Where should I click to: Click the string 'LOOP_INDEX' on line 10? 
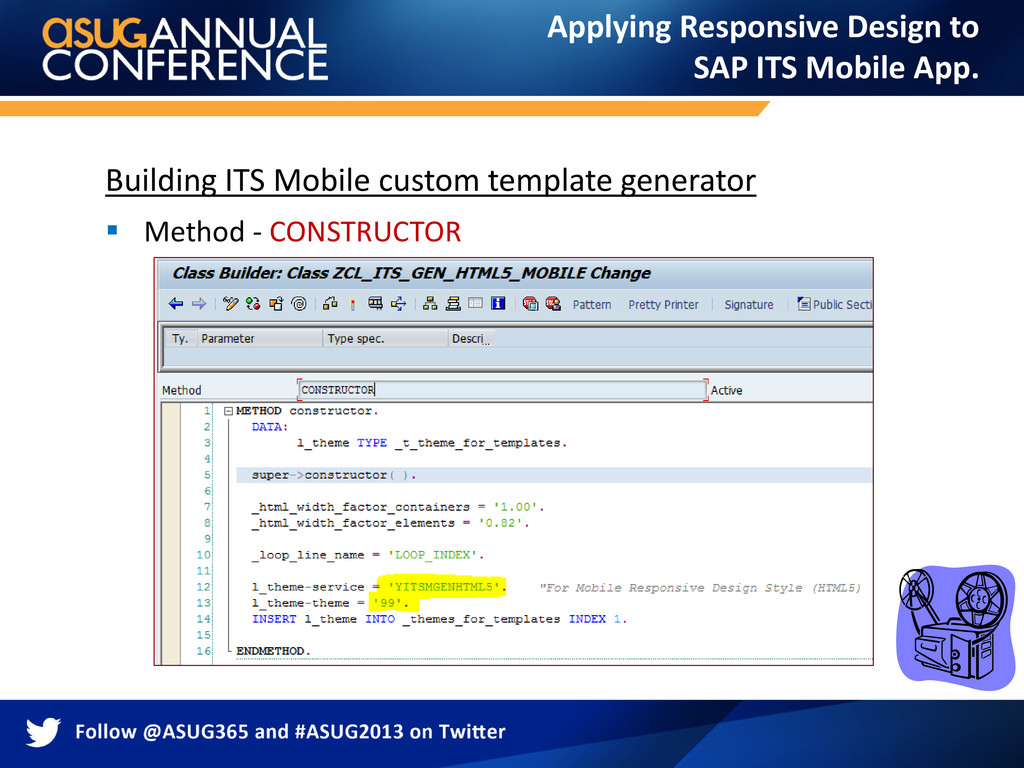coord(432,555)
